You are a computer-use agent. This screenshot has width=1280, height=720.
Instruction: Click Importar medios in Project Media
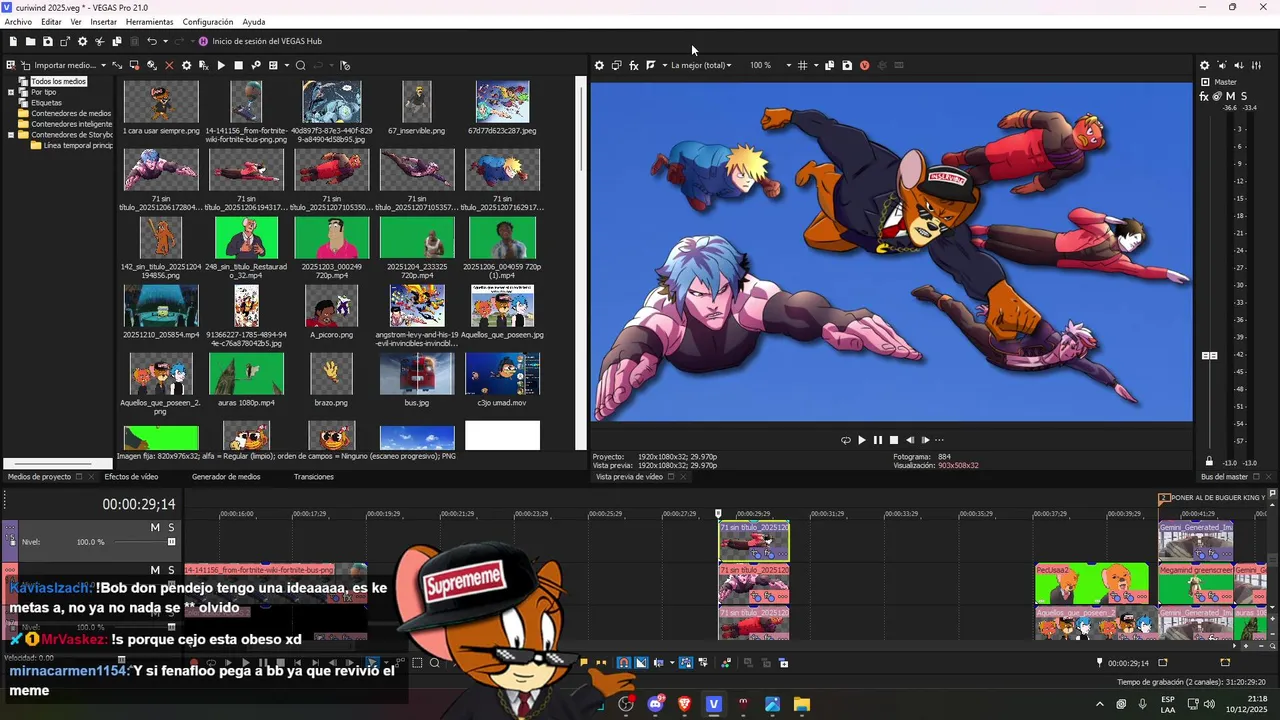pyautogui.click(x=58, y=65)
